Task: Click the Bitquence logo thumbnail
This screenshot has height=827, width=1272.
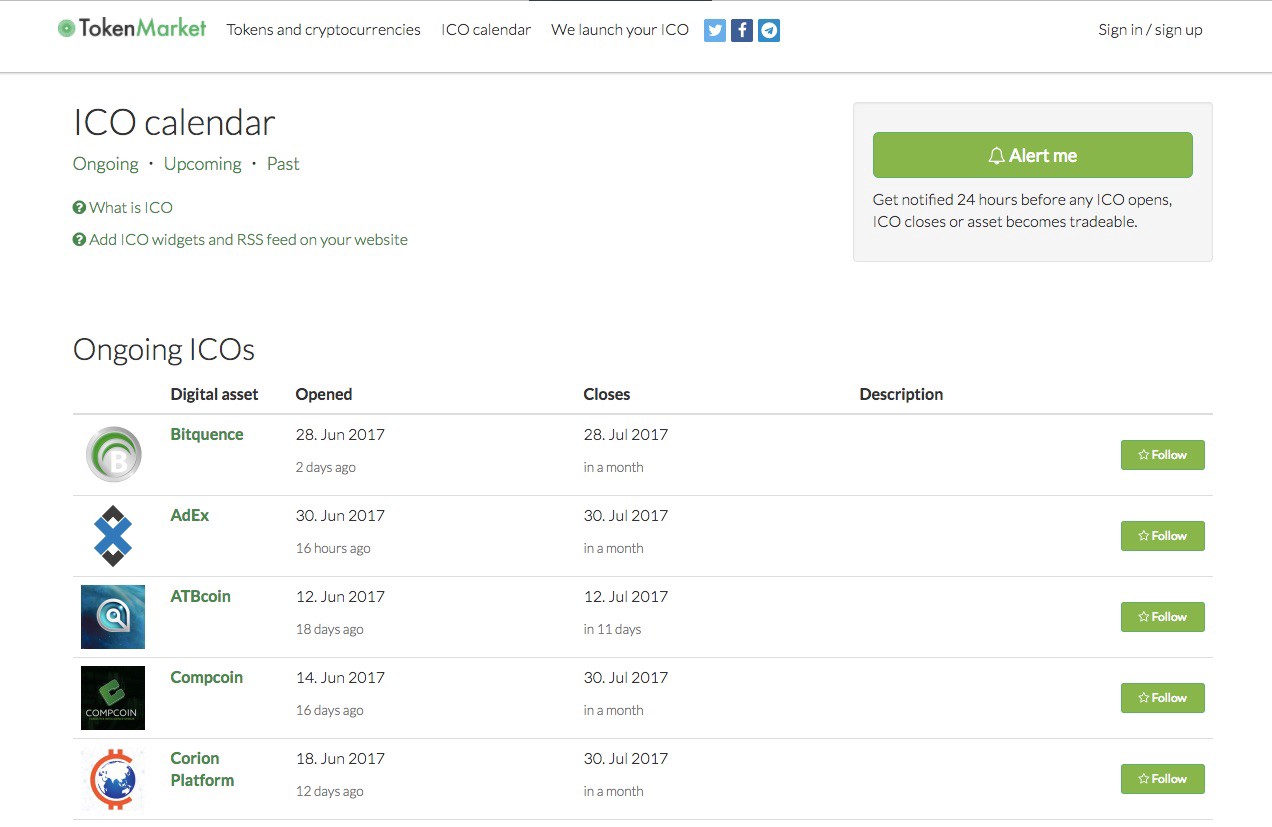Action: (113, 455)
